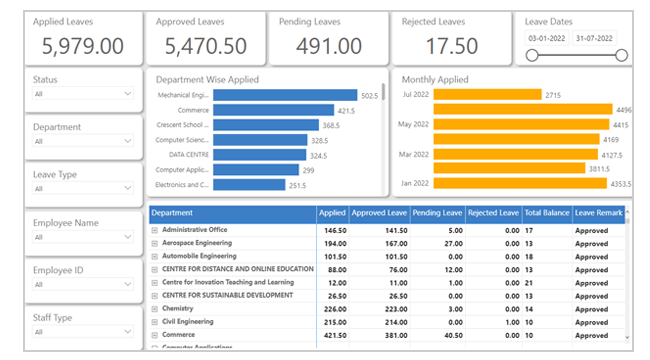The image size is (650, 360).
Task: Edit the start date 03-01-2022 field
Action: (x=547, y=38)
